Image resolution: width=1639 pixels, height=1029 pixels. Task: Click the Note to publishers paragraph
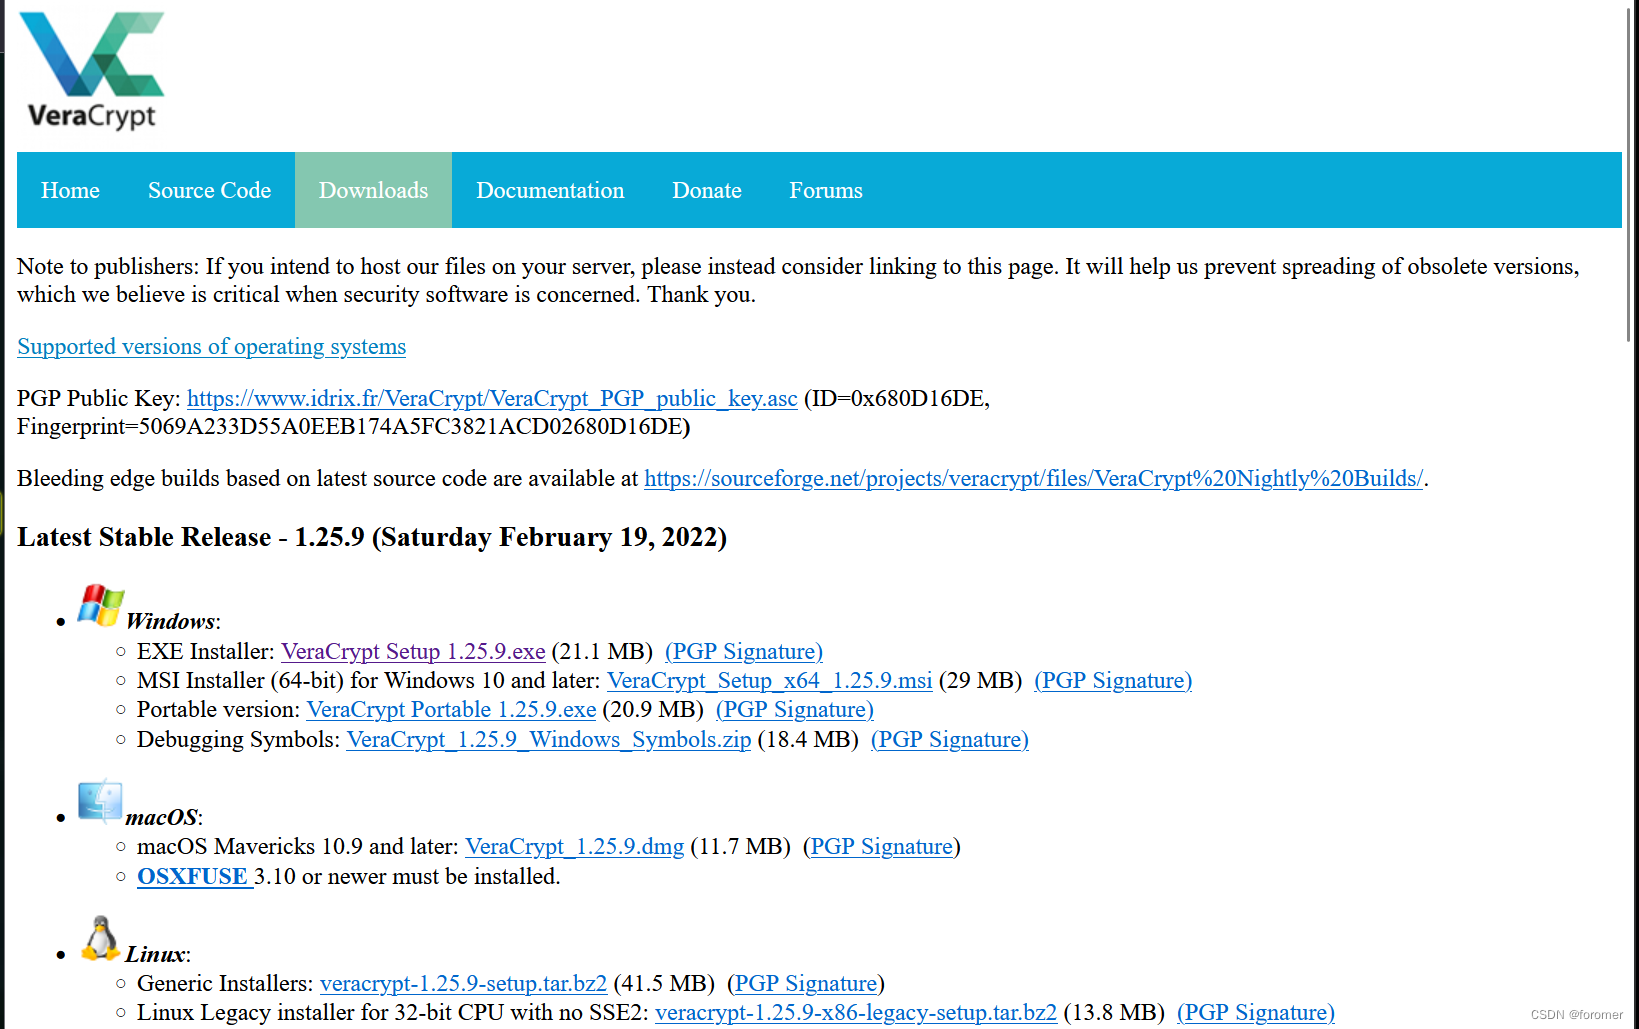coord(798,280)
